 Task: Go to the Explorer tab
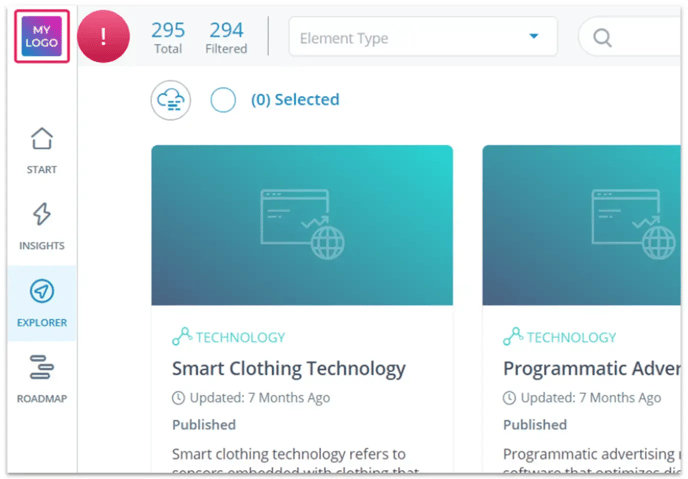pos(41,302)
